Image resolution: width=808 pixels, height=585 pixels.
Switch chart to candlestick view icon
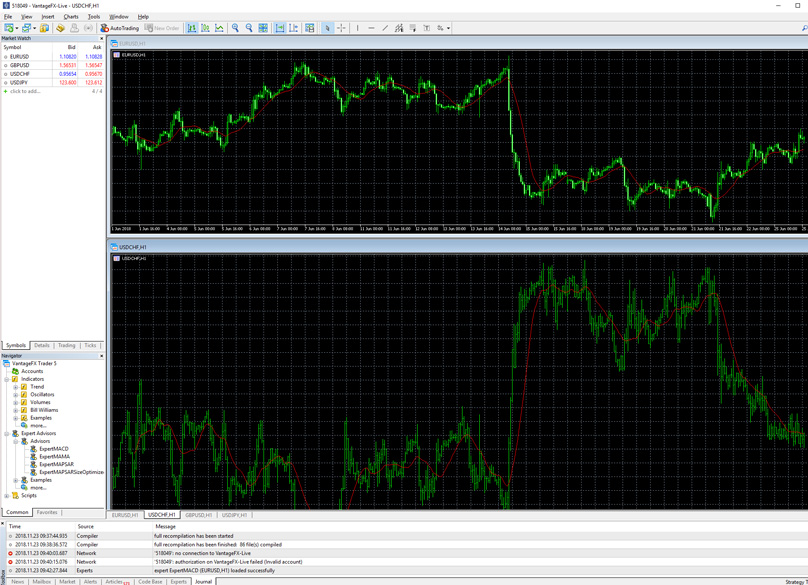pyautogui.click(x=205, y=28)
